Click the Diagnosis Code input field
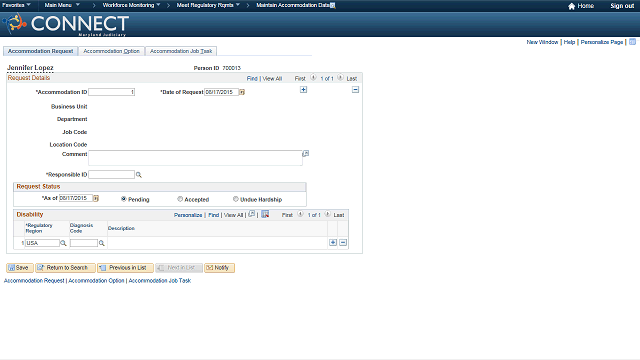Viewport: 640px width, 360px height. 84,243
